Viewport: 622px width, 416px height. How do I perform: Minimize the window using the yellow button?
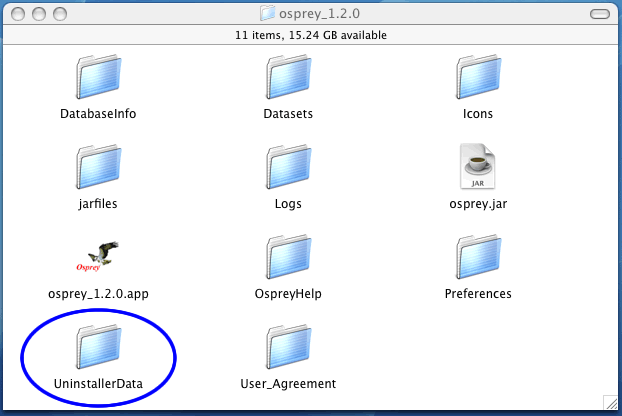point(38,13)
